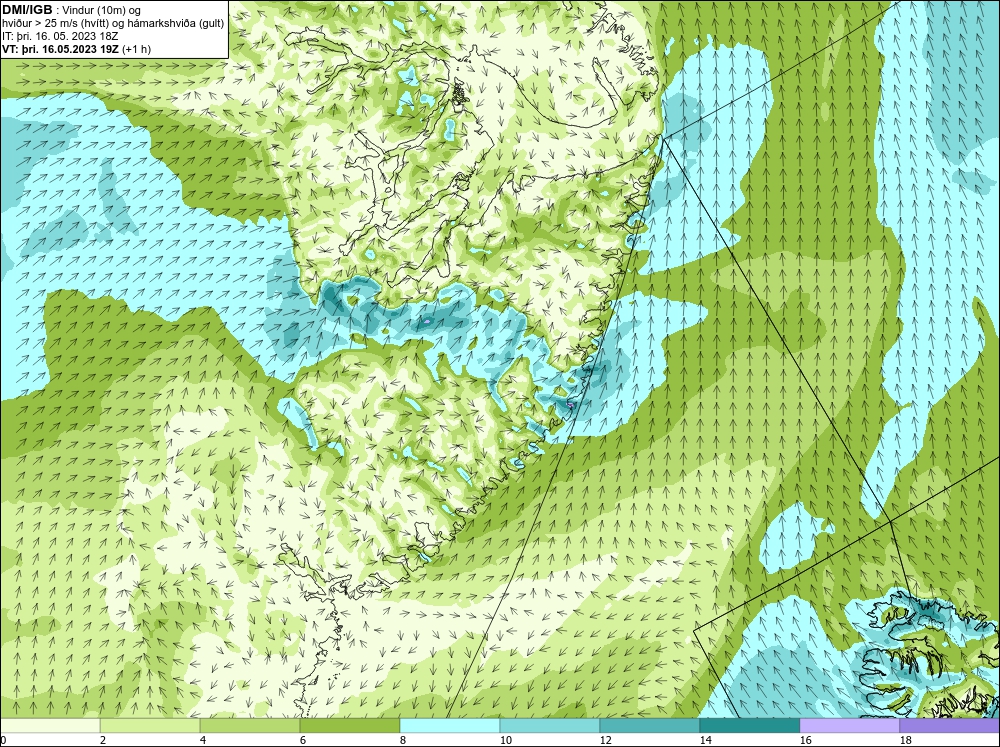Screen dimensions: 1000x747
Task: Click the legend label '16'
Action: pyautogui.click(x=805, y=740)
